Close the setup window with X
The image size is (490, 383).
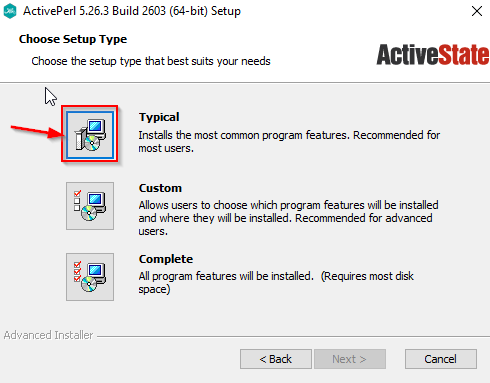click(x=477, y=11)
